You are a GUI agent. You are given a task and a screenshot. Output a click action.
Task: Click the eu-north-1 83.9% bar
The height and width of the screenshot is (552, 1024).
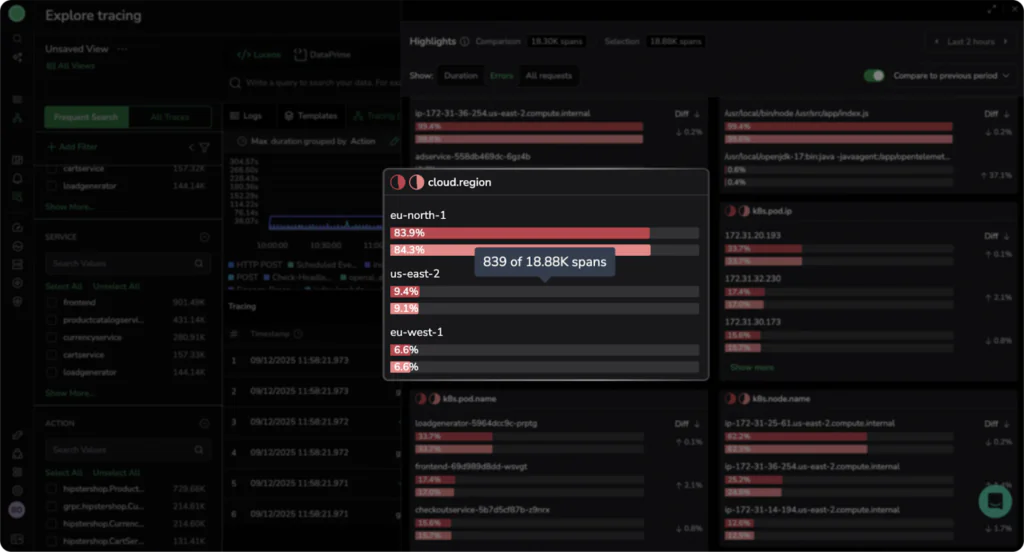click(x=520, y=233)
